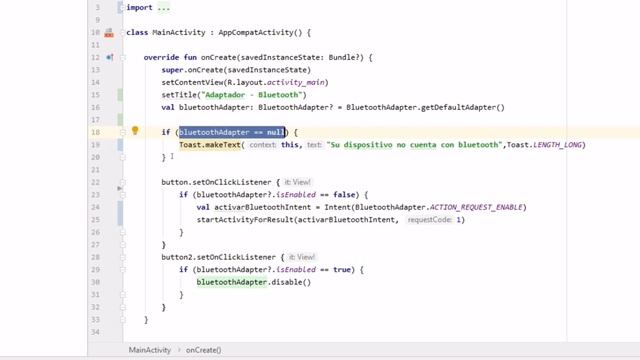Click the activity_main layout reference

pyautogui.click(x=296, y=82)
